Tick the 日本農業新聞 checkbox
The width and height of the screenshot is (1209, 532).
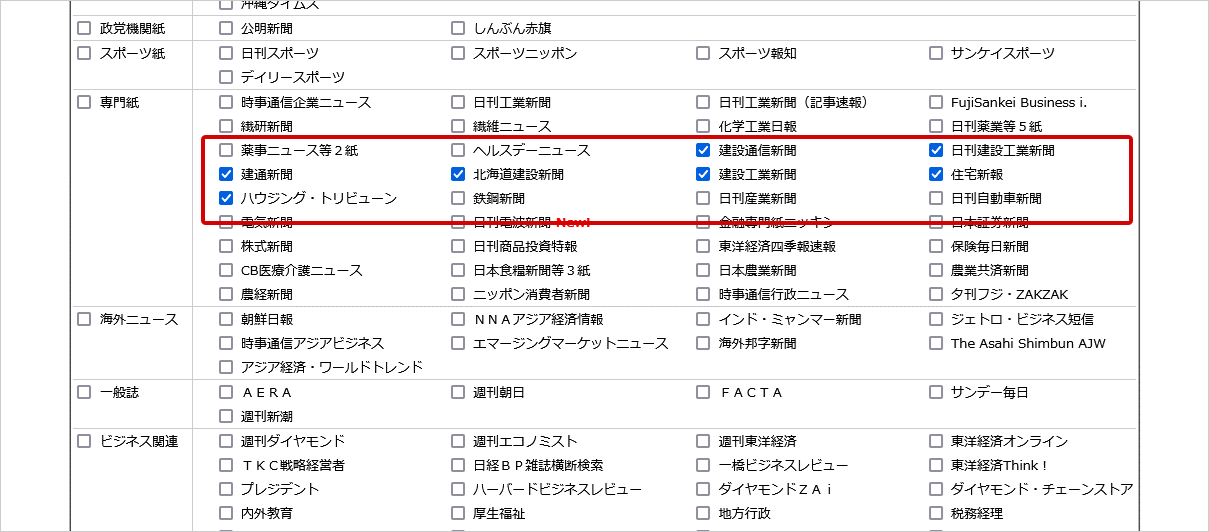pyautogui.click(x=704, y=271)
